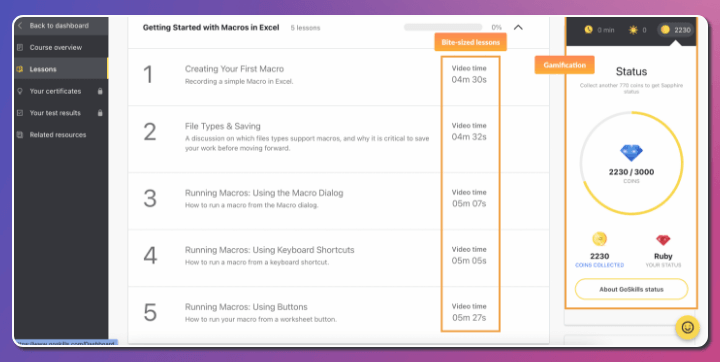
Task: Click How to run a macro from a keyboard shortcut
Action: [257, 263]
